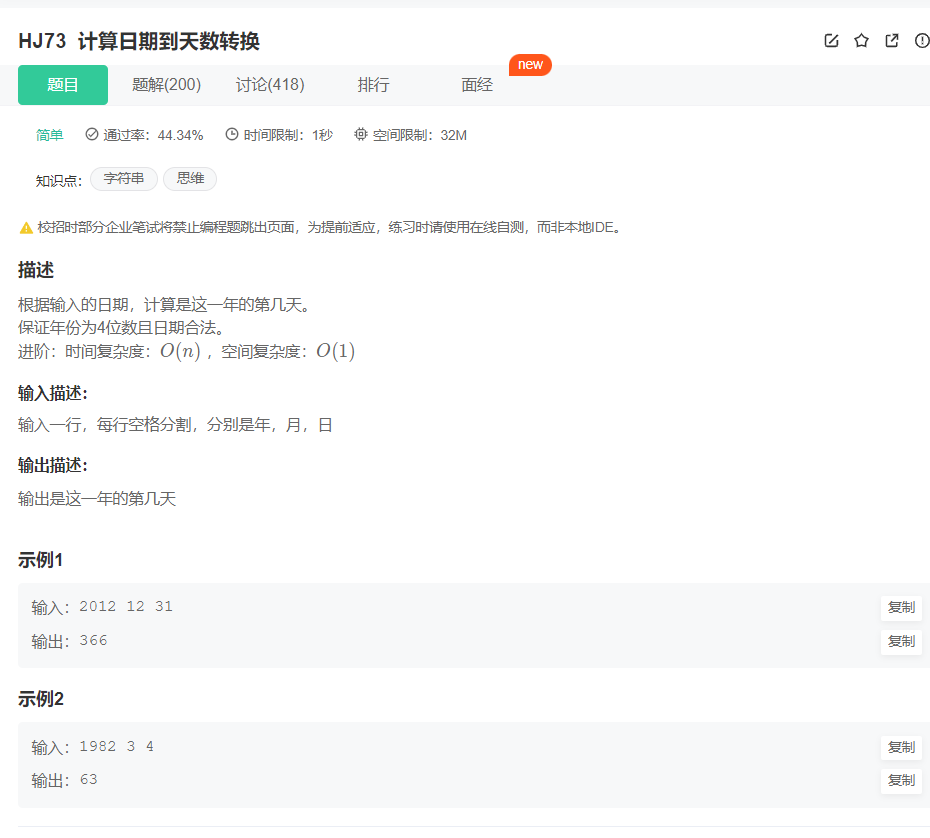Click the clock icon beside 时间限制
This screenshot has height=838, width=930.
(x=230, y=133)
